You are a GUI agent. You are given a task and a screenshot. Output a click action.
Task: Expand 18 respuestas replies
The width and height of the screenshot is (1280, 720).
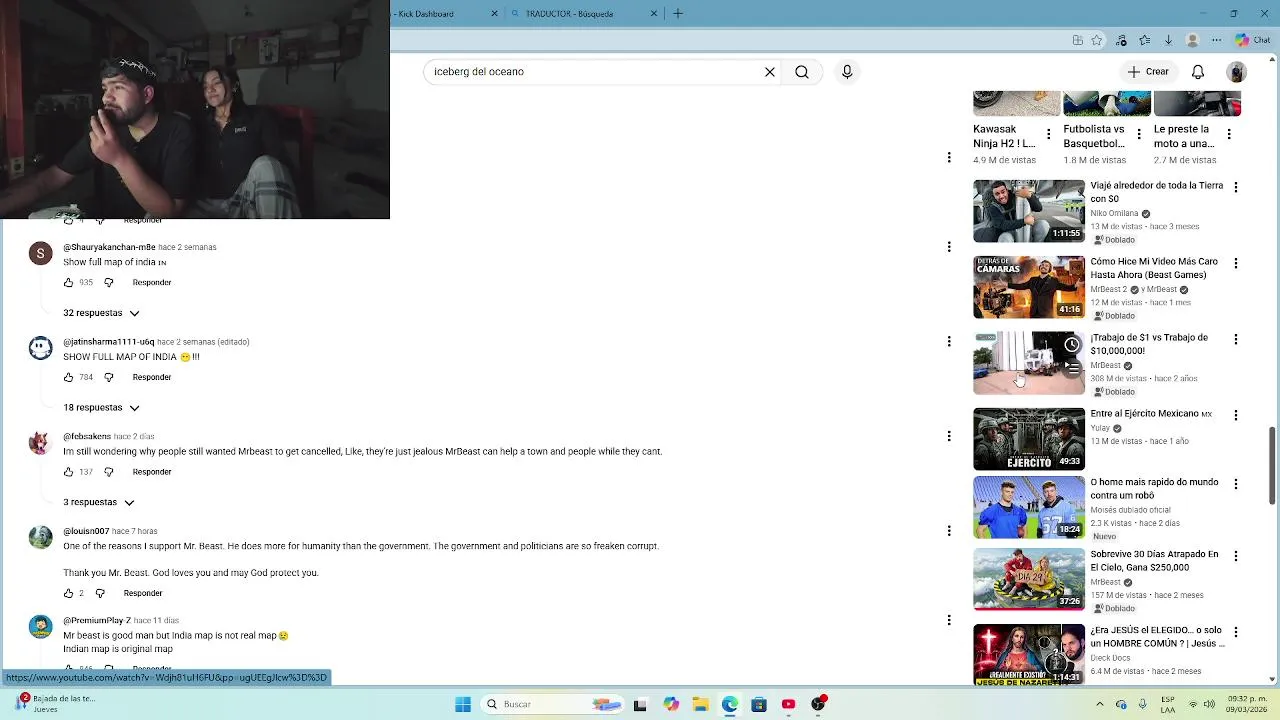point(101,407)
